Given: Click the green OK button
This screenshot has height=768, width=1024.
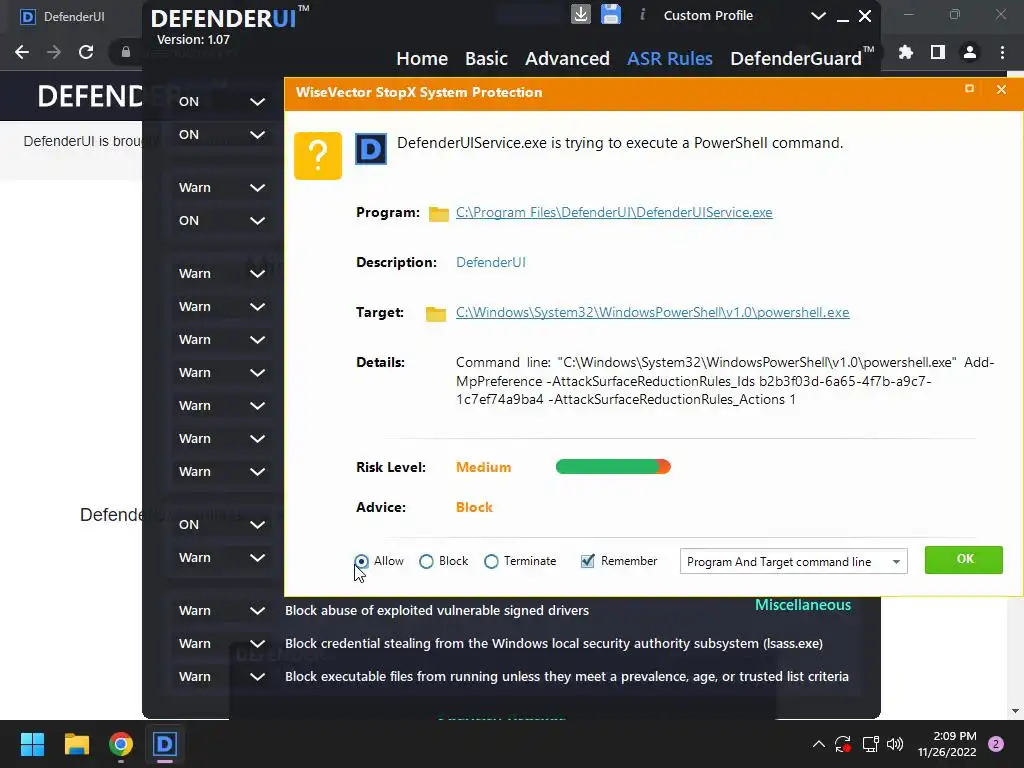Looking at the screenshot, I should point(963,560).
